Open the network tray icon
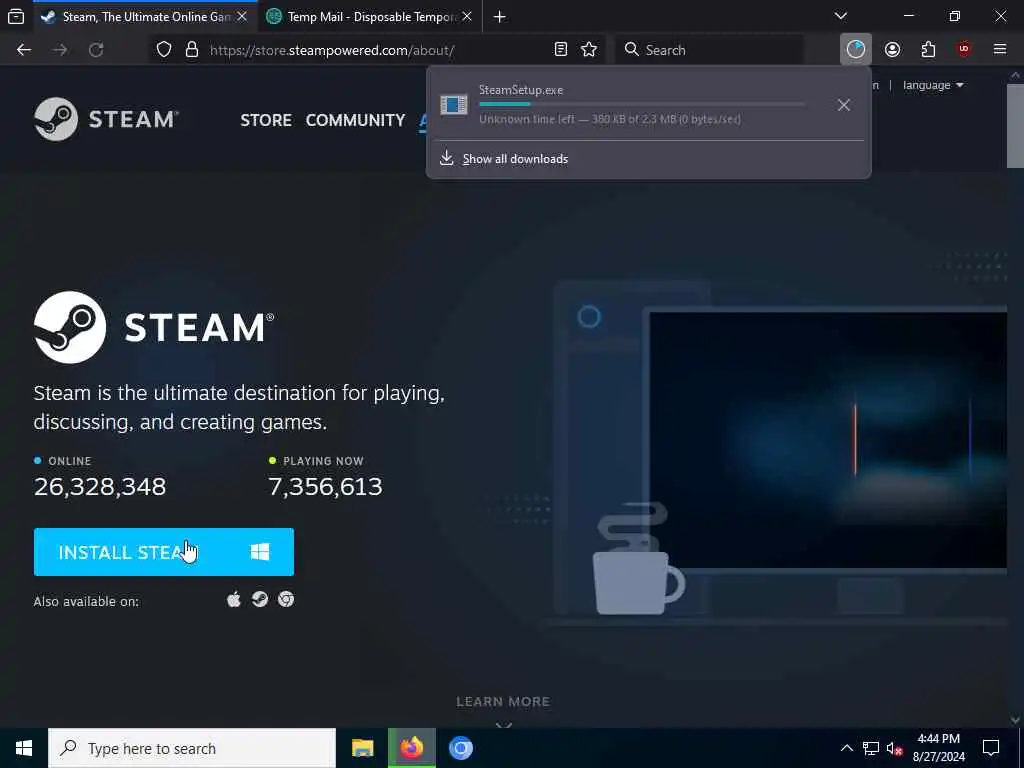The width and height of the screenshot is (1024, 768). click(871, 748)
